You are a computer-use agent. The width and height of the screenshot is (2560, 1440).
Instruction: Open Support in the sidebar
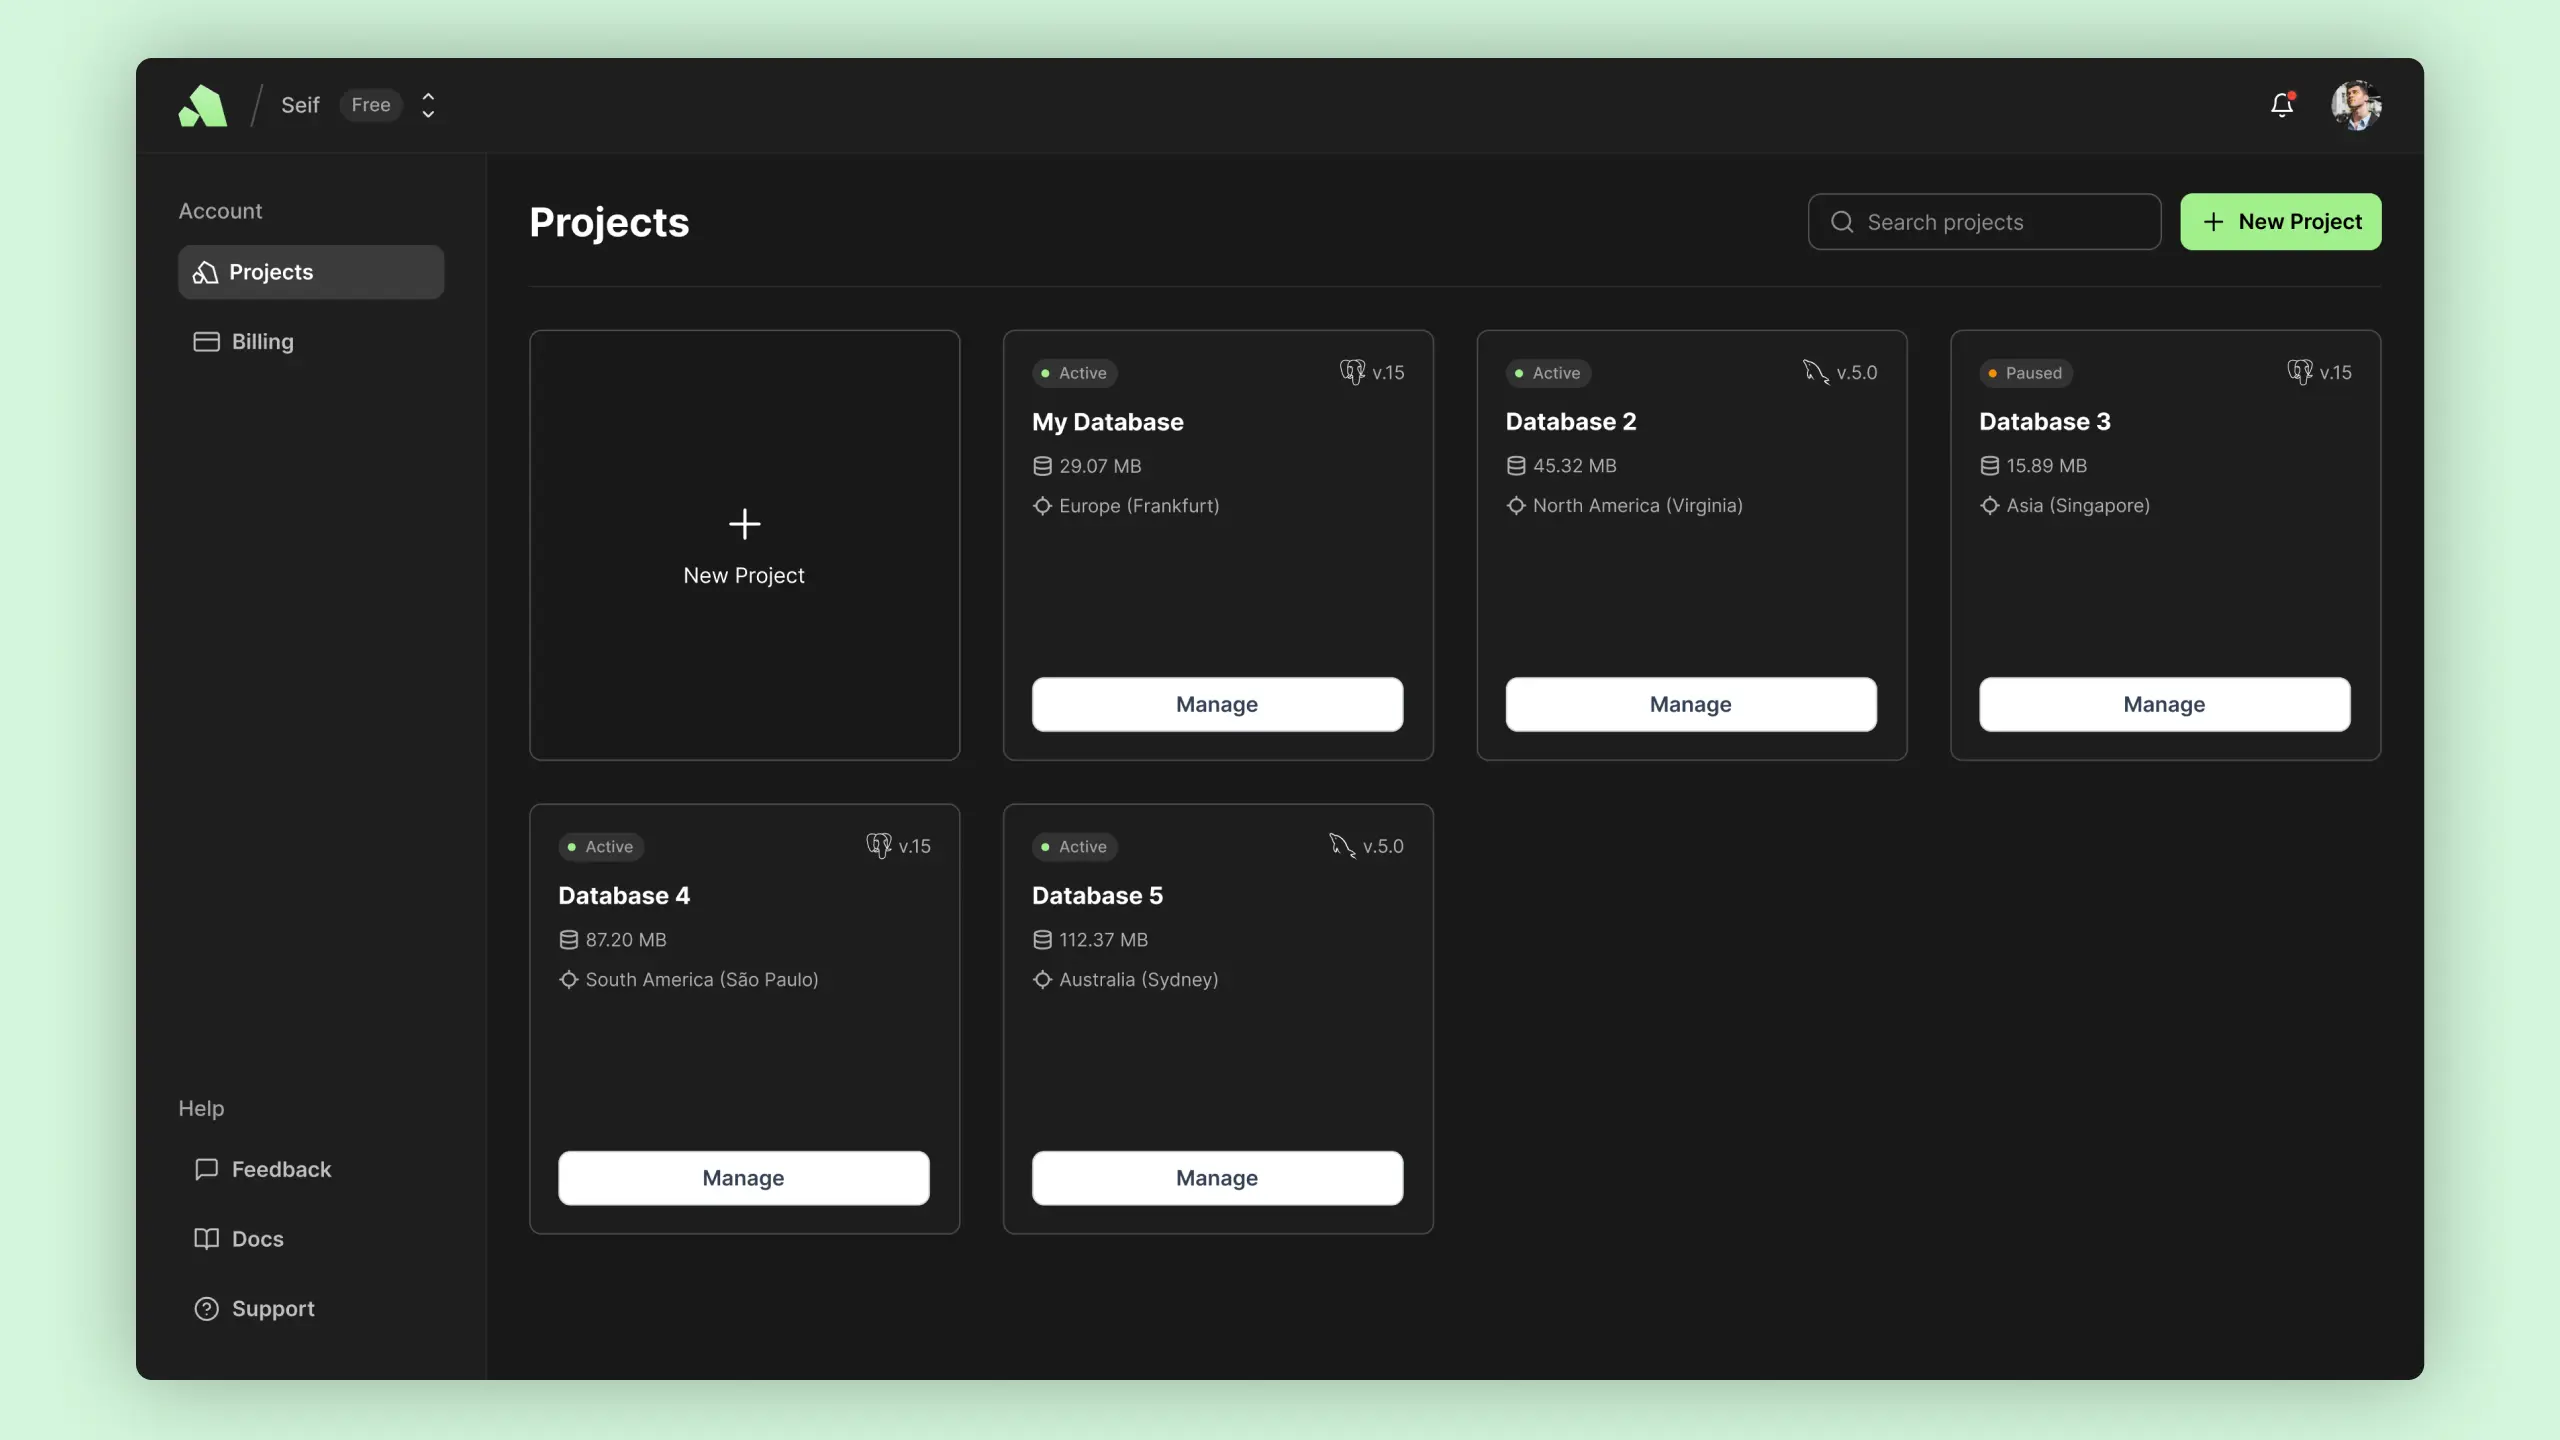(x=272, y=1308)
